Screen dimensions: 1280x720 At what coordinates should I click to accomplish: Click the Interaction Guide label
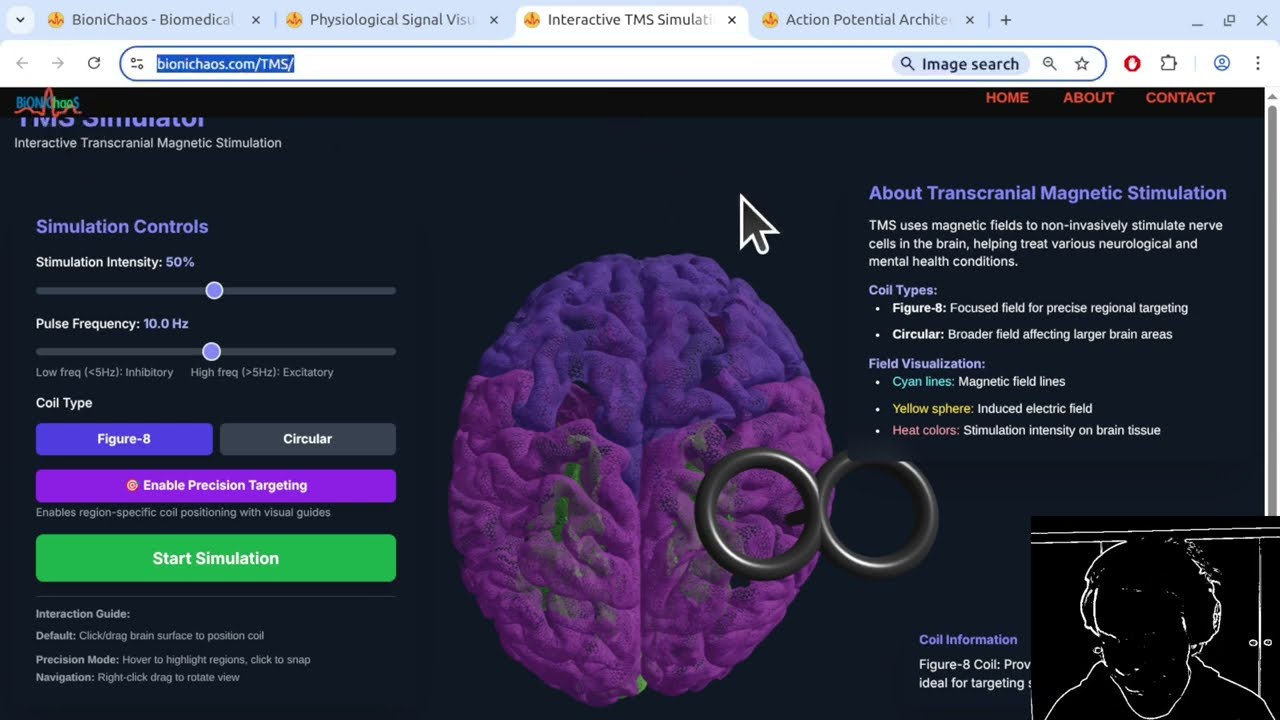point(83,614)
